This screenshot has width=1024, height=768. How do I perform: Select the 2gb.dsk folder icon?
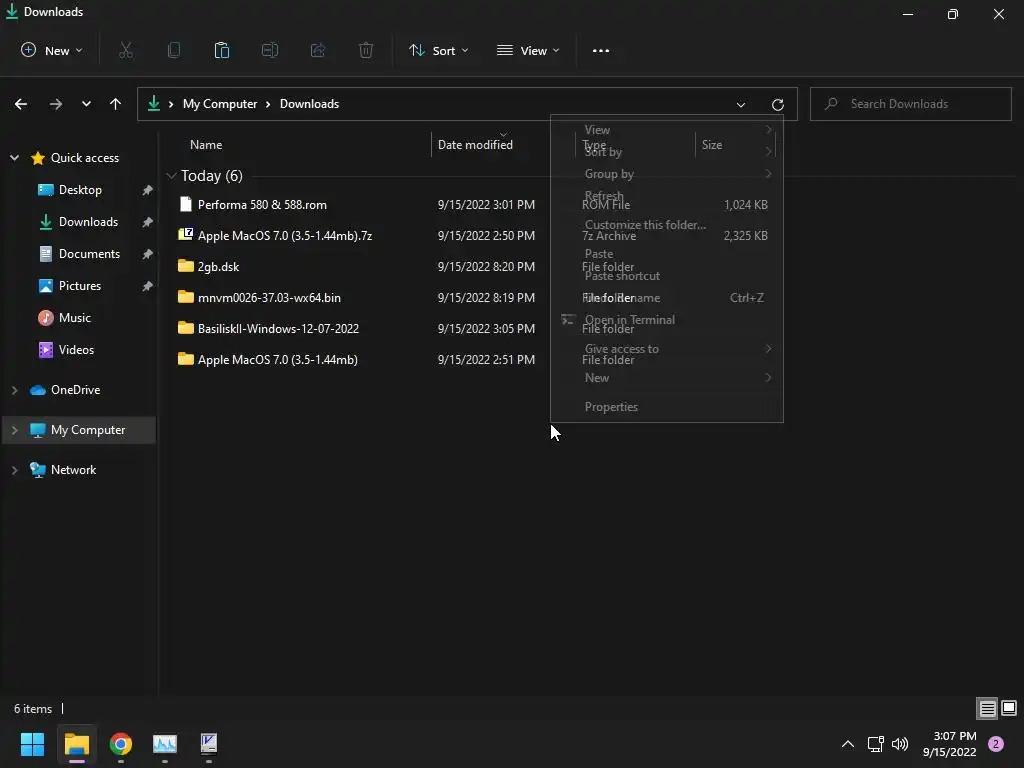point(185,266)
